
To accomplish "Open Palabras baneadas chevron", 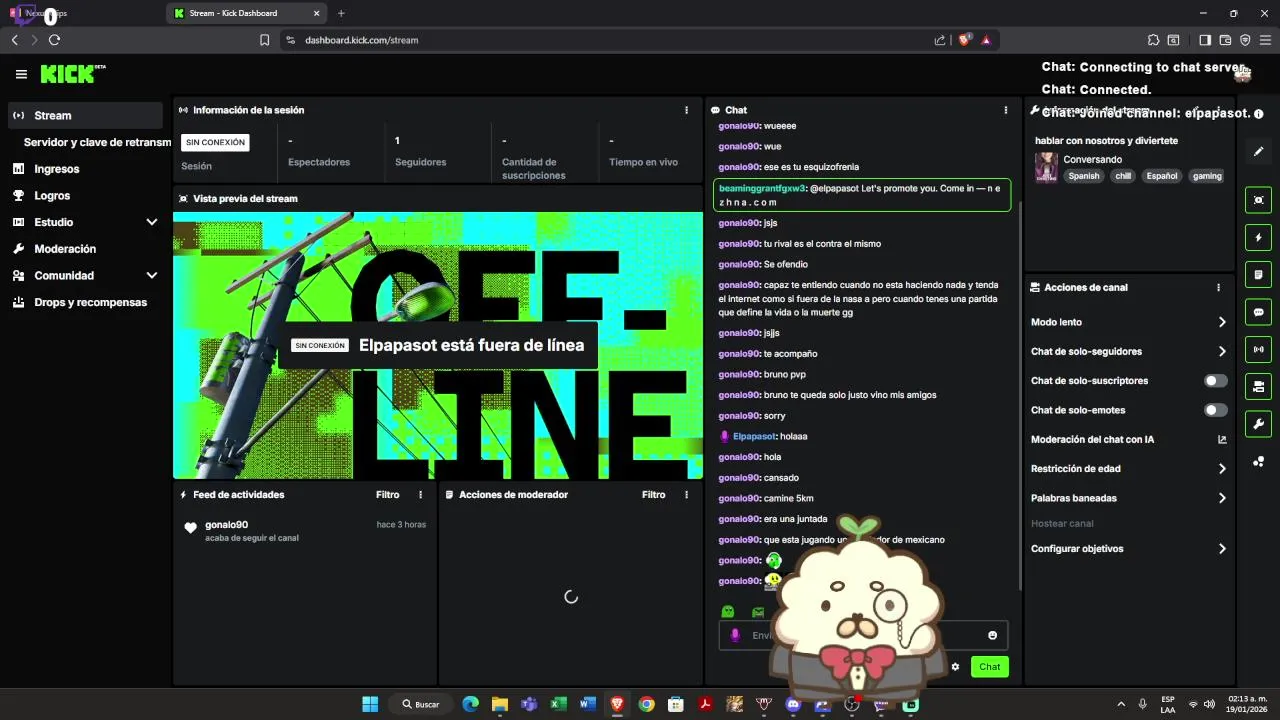I will (x=1222, y=498).
